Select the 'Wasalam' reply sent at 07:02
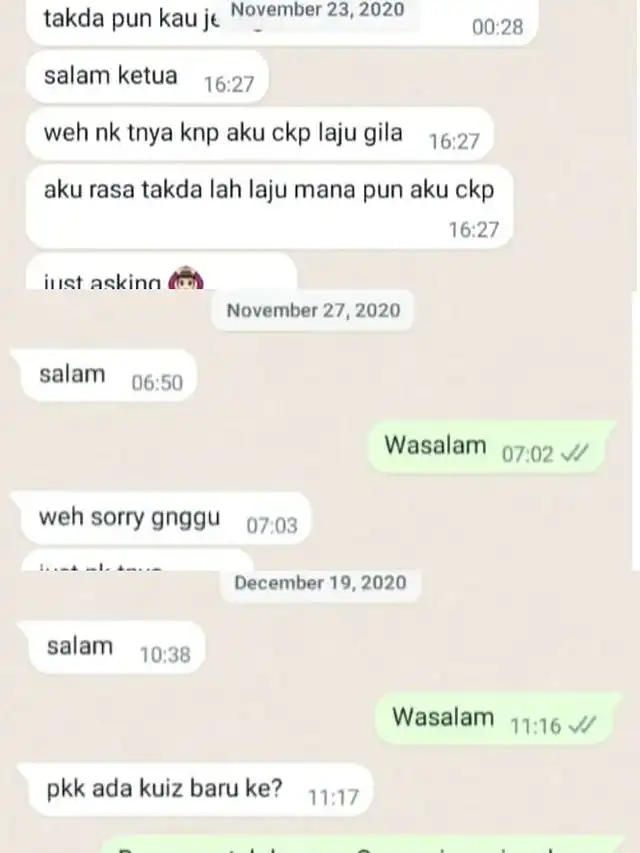This screenshot has height=853, width=640. click(x=490, y=446)
